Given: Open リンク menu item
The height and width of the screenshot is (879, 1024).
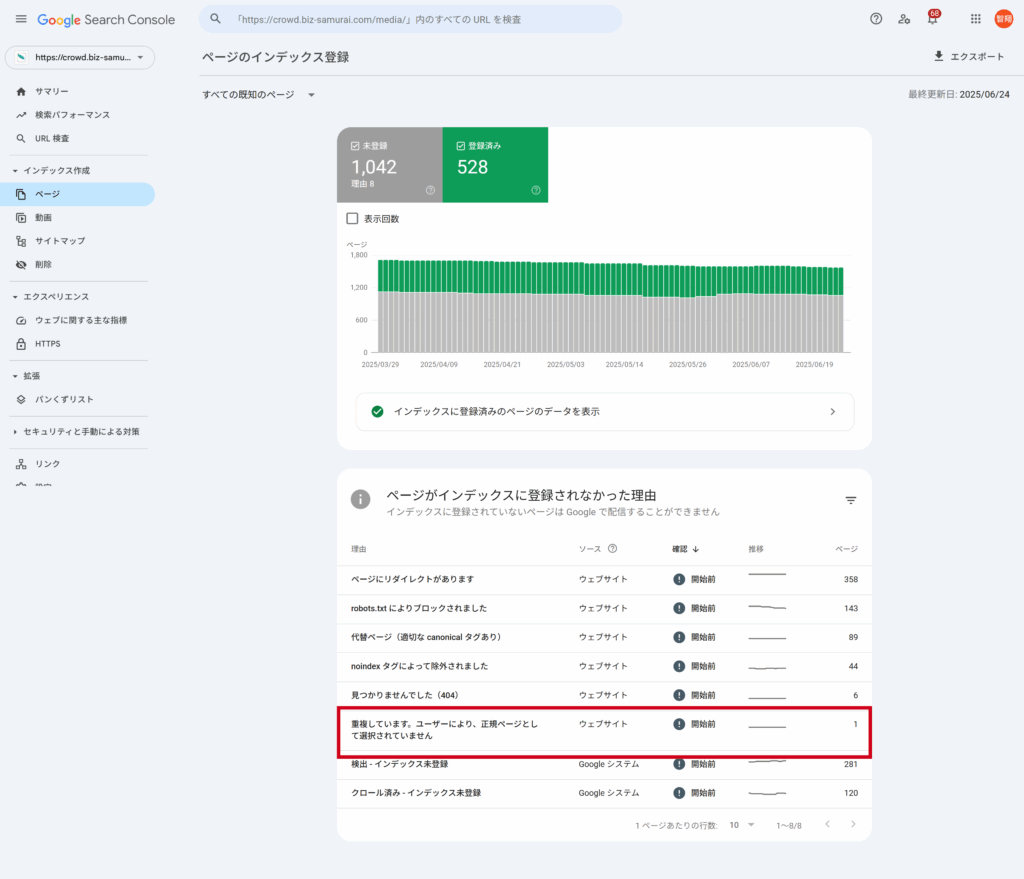Looking at the screenshot, I should 78,464.
